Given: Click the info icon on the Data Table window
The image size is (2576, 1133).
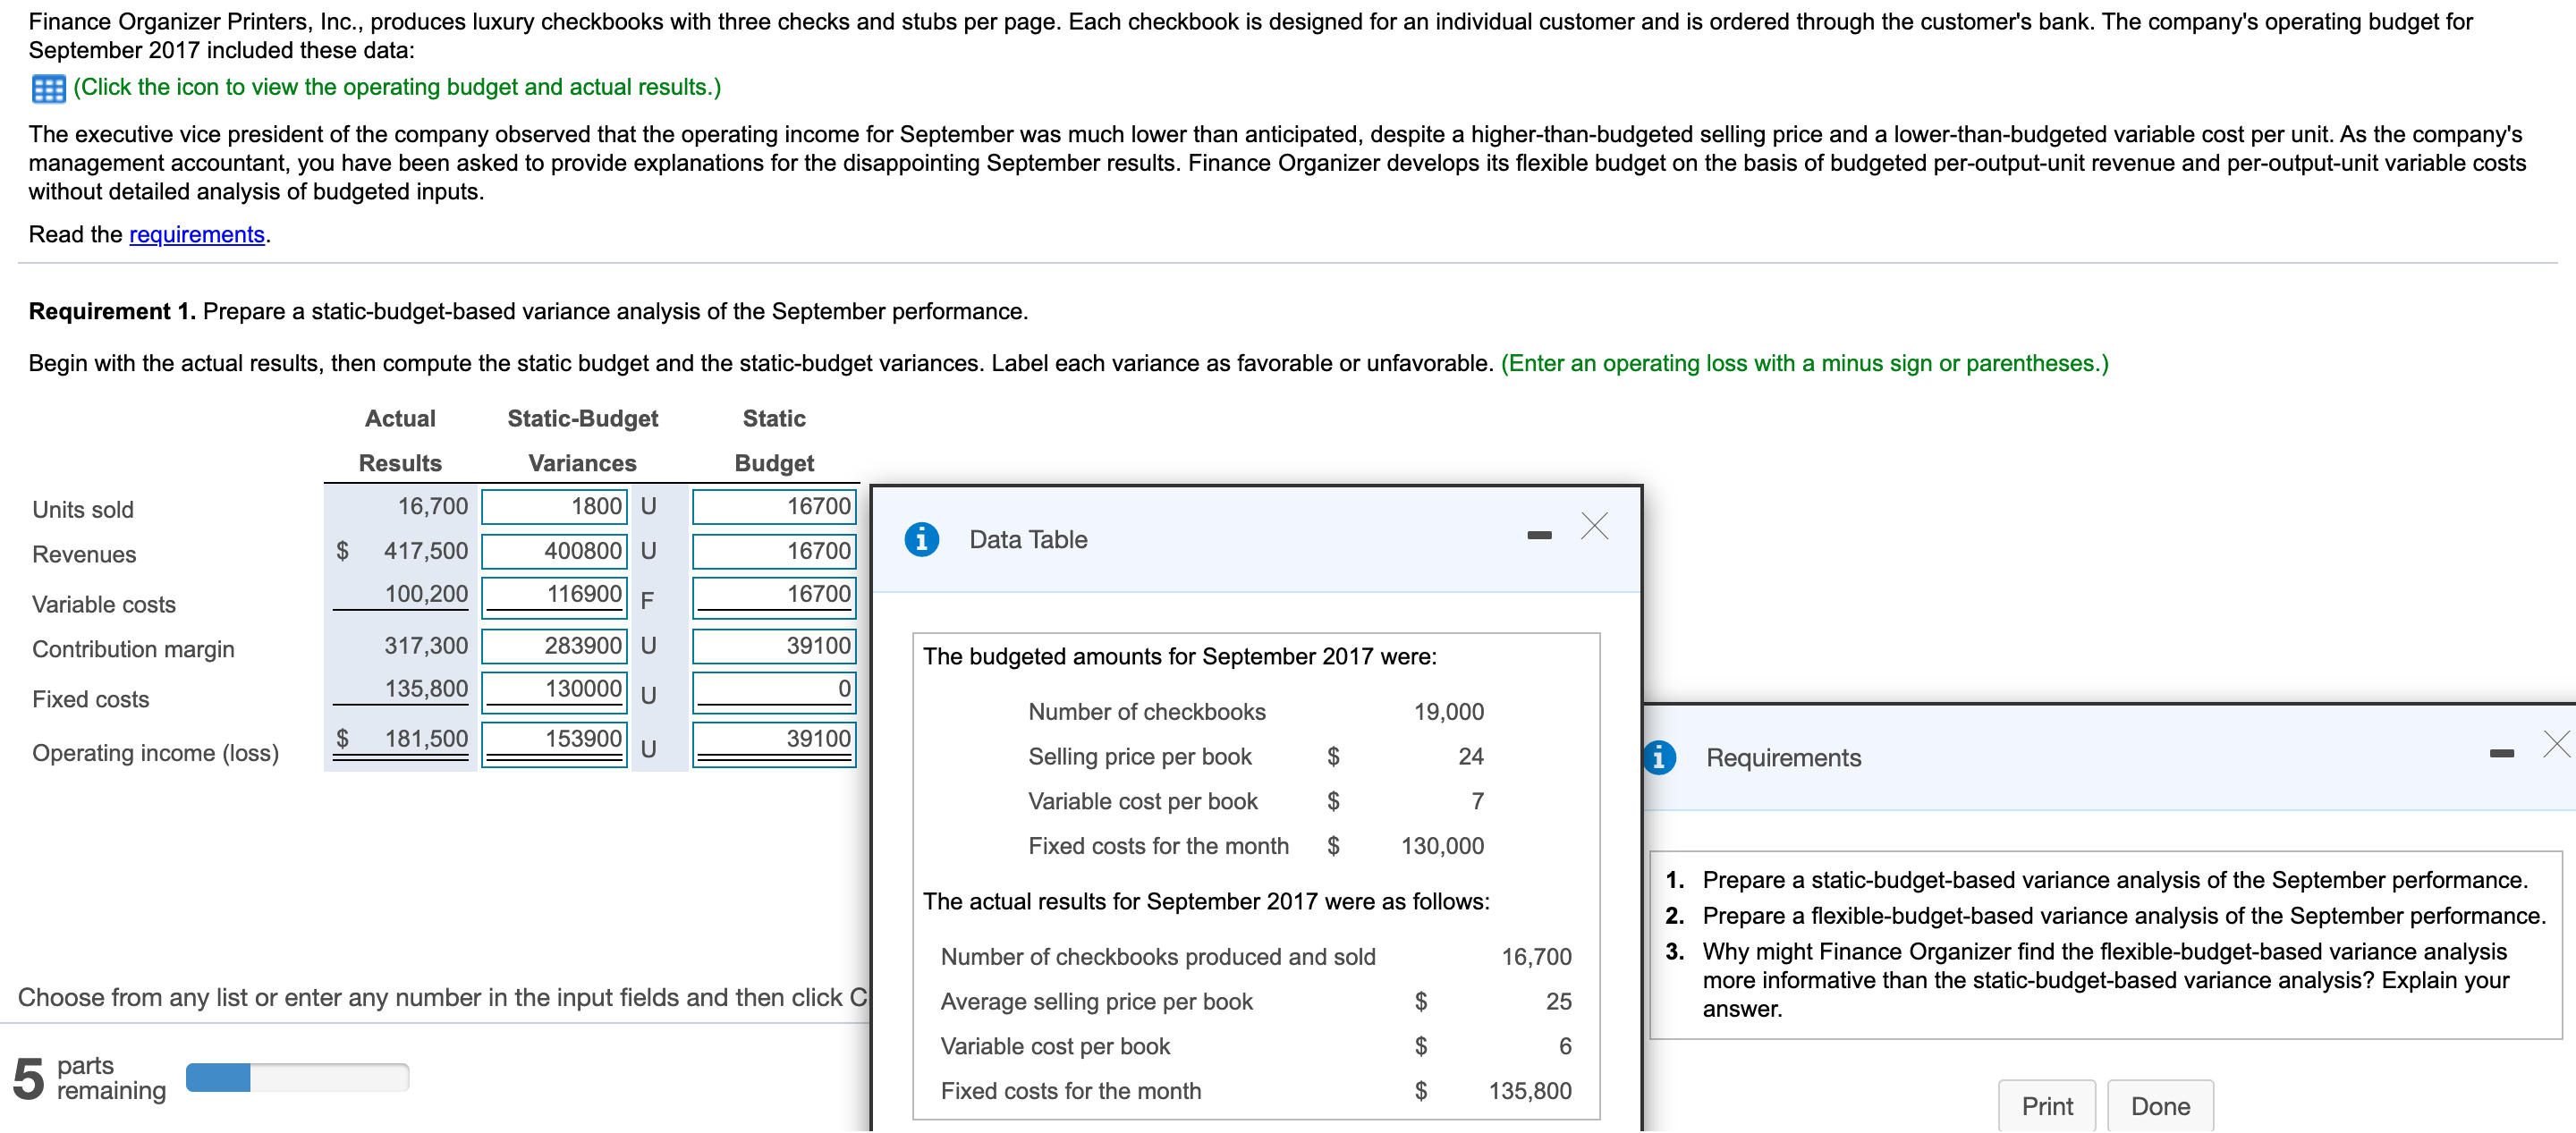Looking at the screenshot, I should point(921,539).
